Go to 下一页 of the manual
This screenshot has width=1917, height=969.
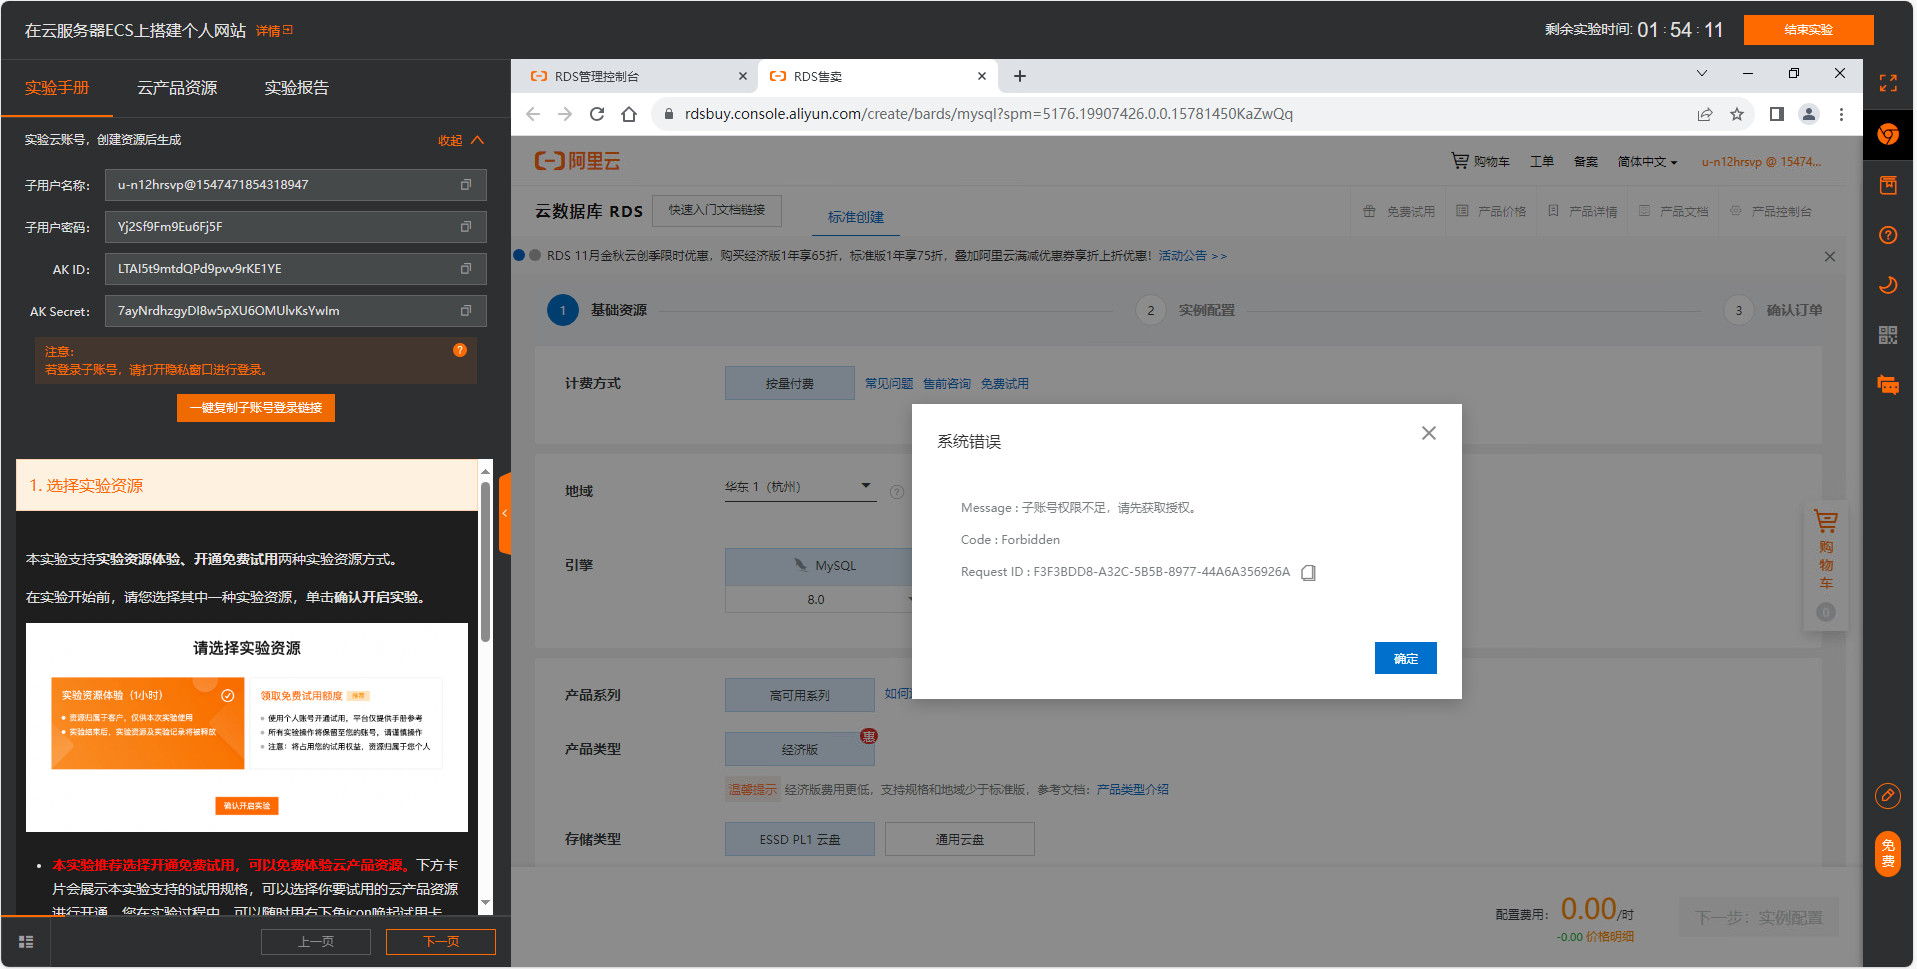pos(441,941)
